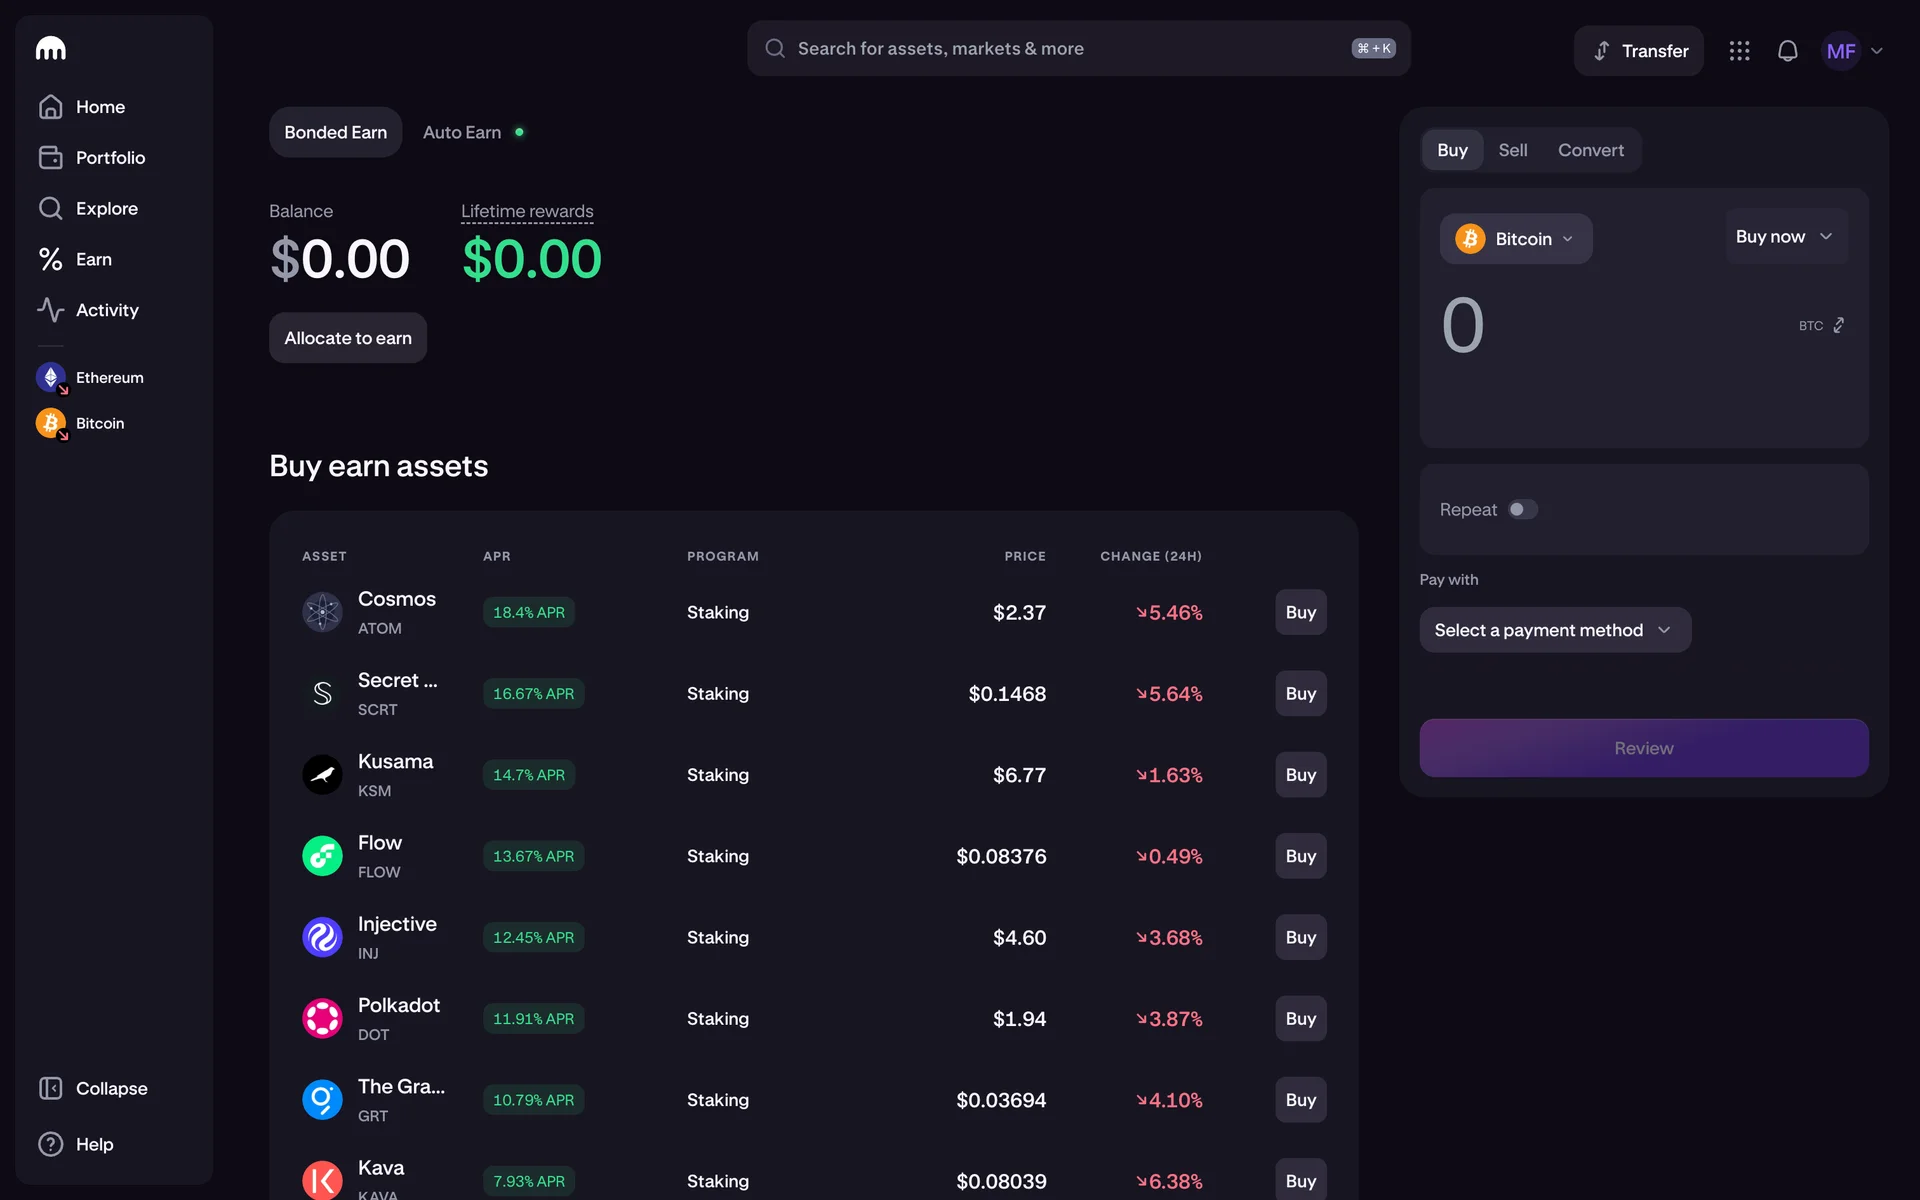Open the Buy now order type dropdown

click(1784, 237)
